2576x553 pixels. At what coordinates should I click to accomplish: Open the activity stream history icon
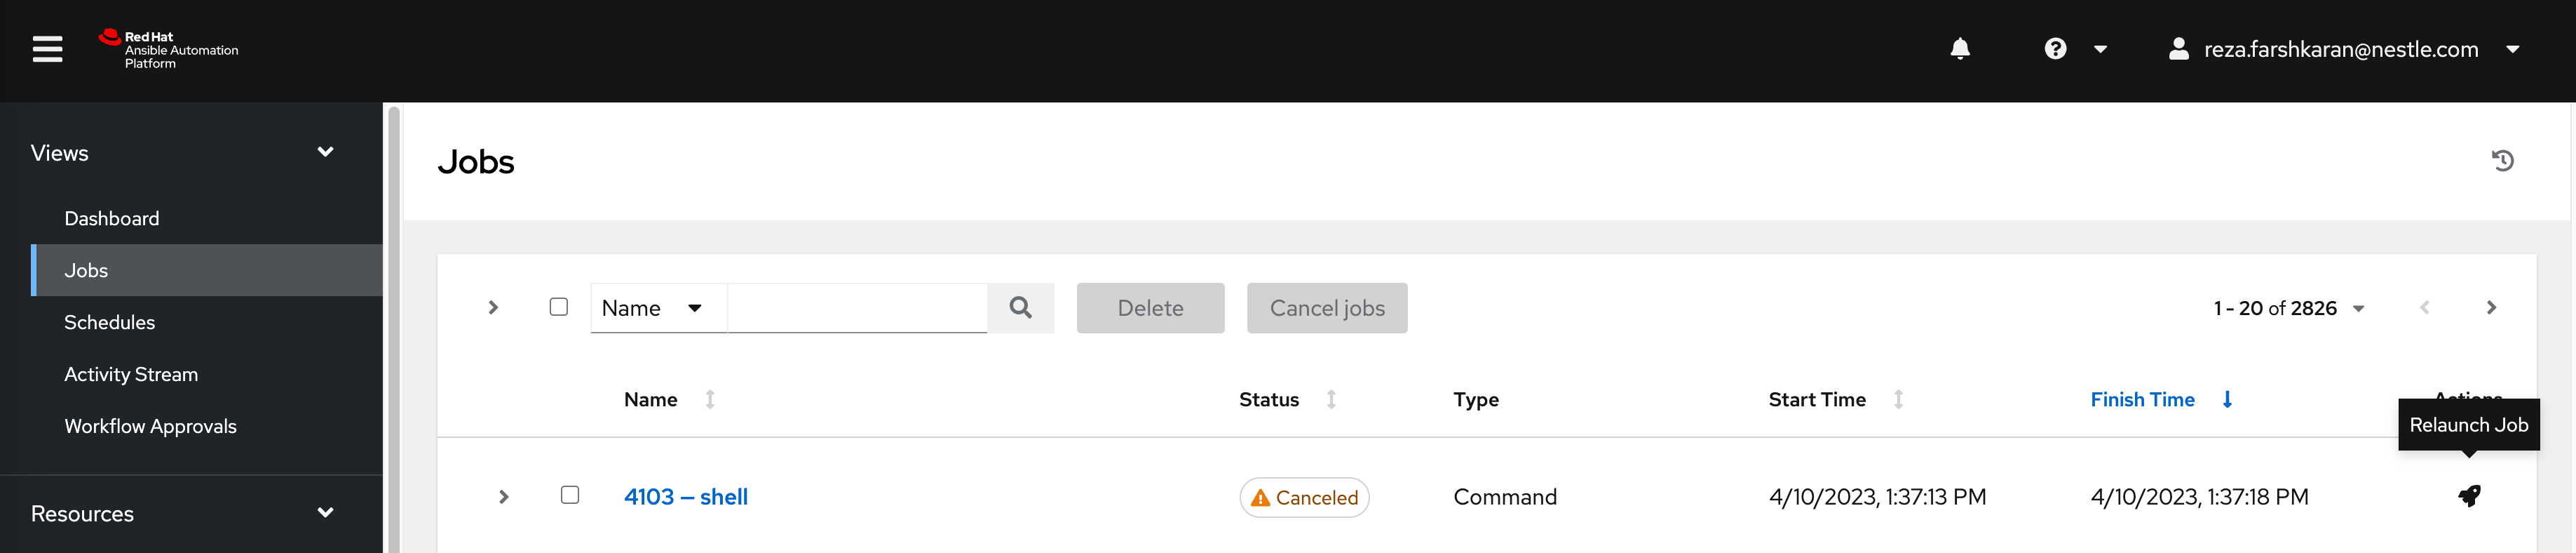[2502, 161]
